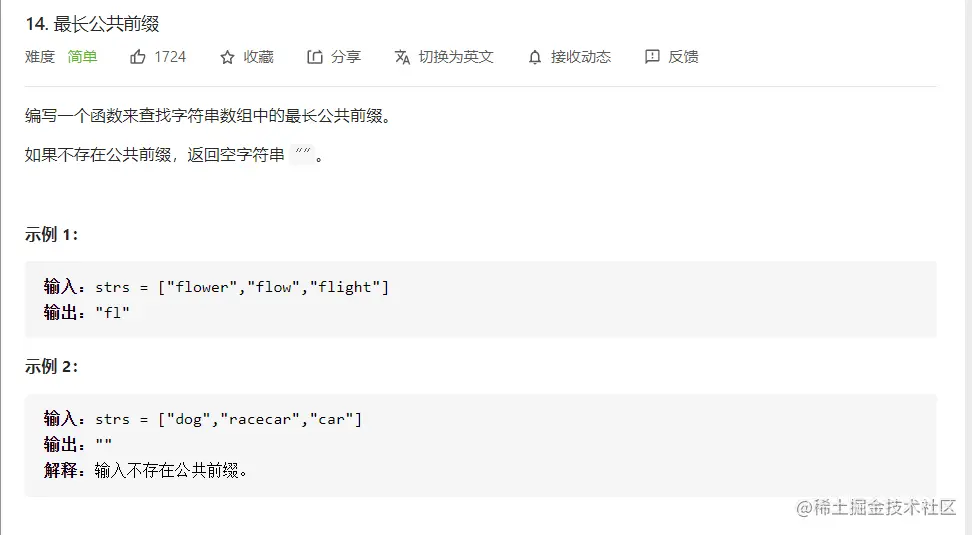Click the thumbs-up like icon
974x535 pixels.
(x=137, y=57)
